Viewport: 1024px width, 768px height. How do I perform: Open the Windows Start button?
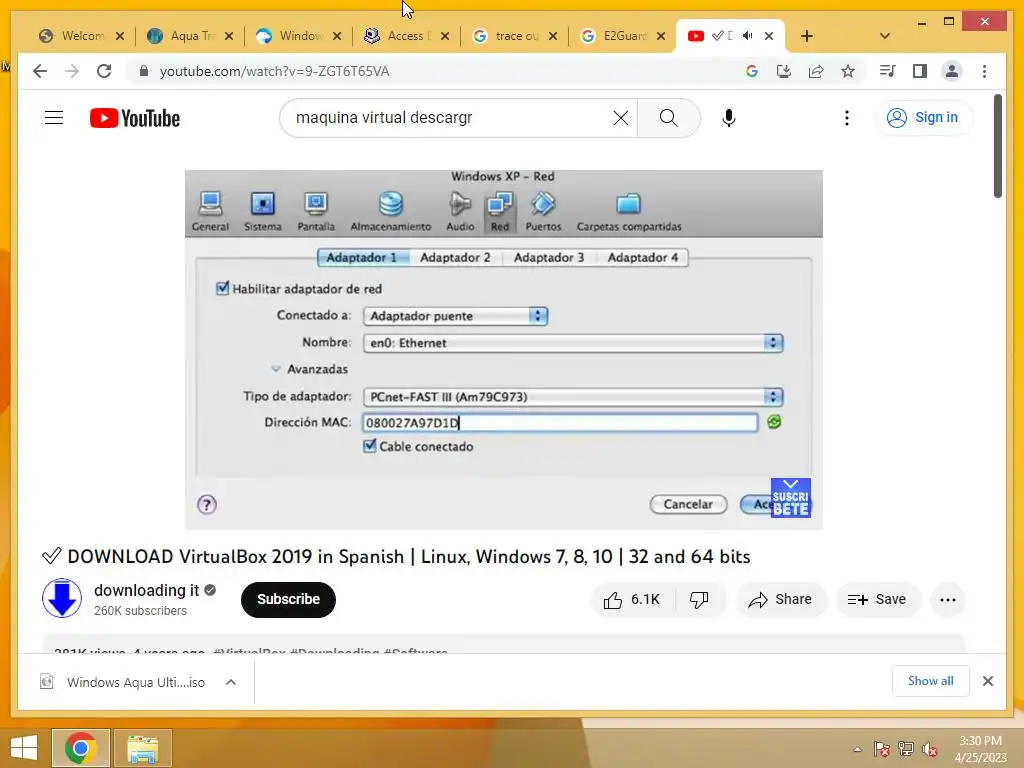coord(24,748)
